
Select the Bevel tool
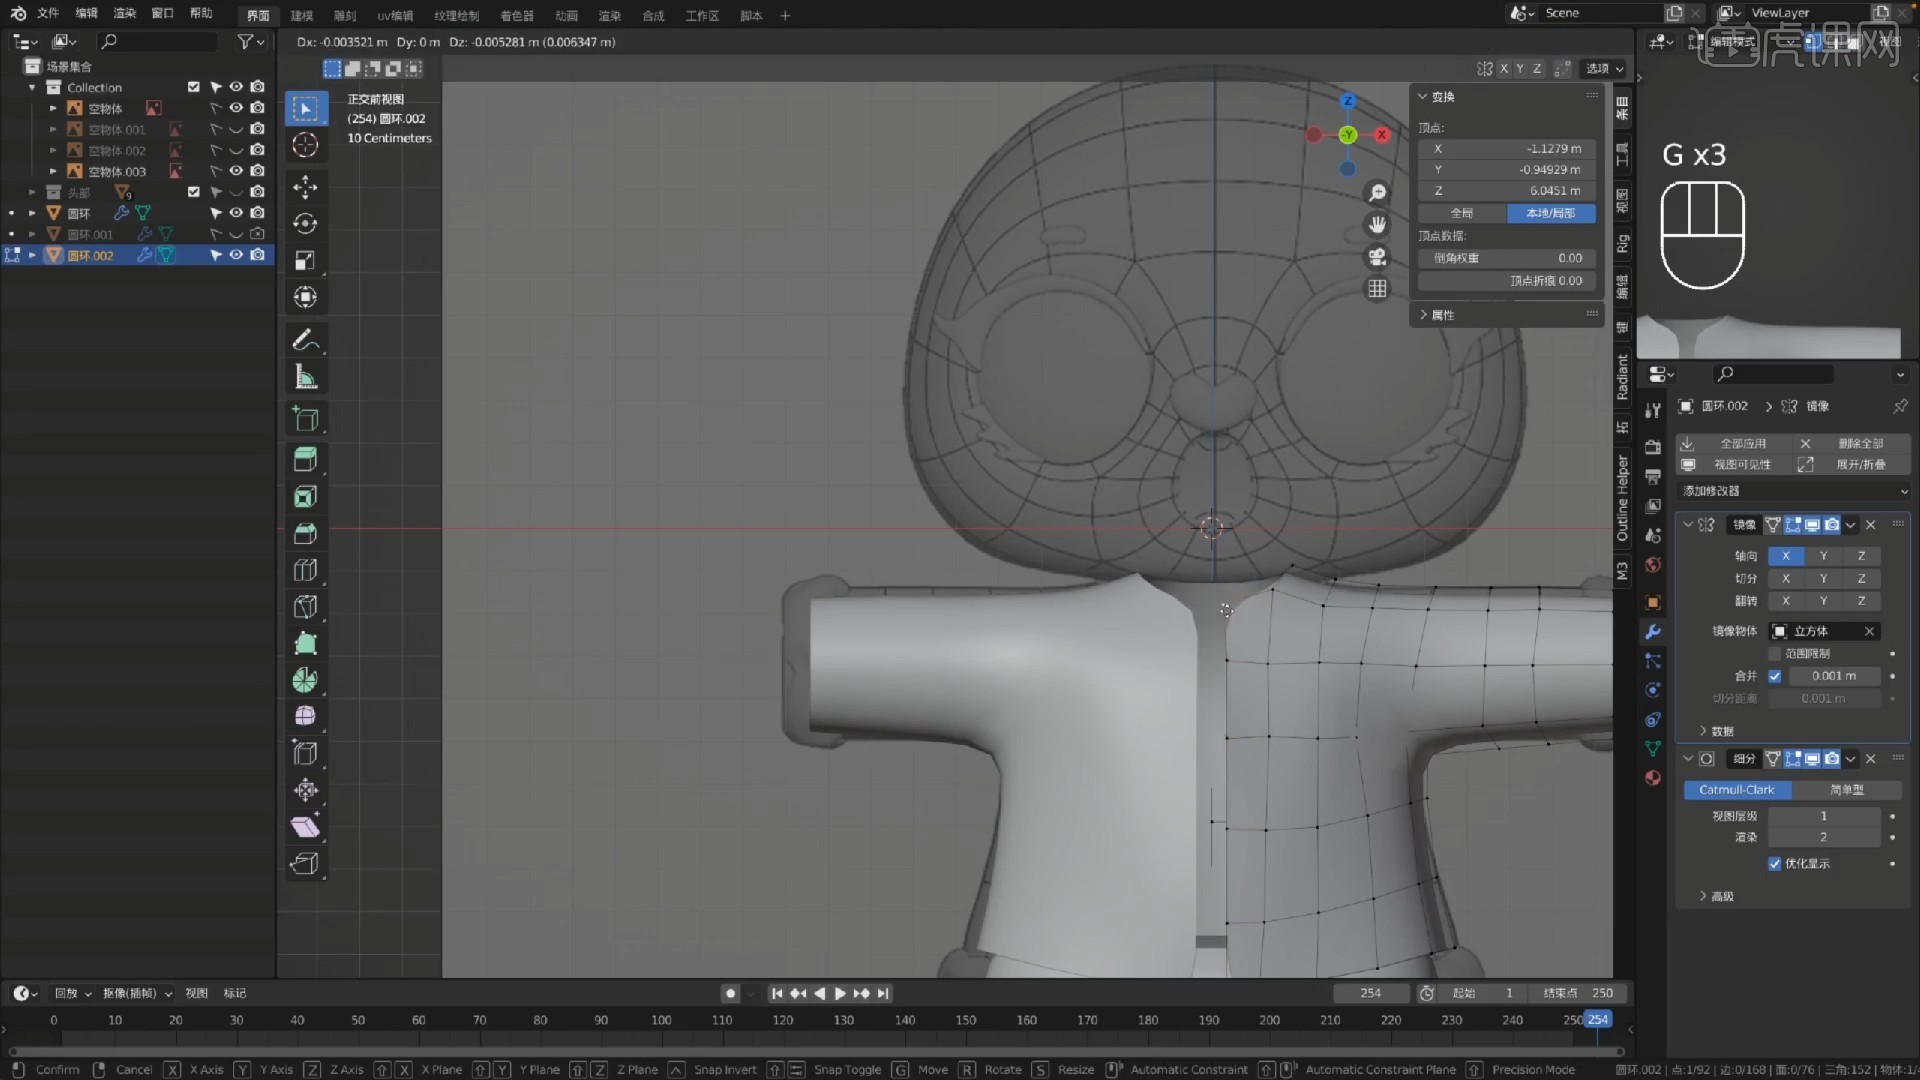coord(306,534)
